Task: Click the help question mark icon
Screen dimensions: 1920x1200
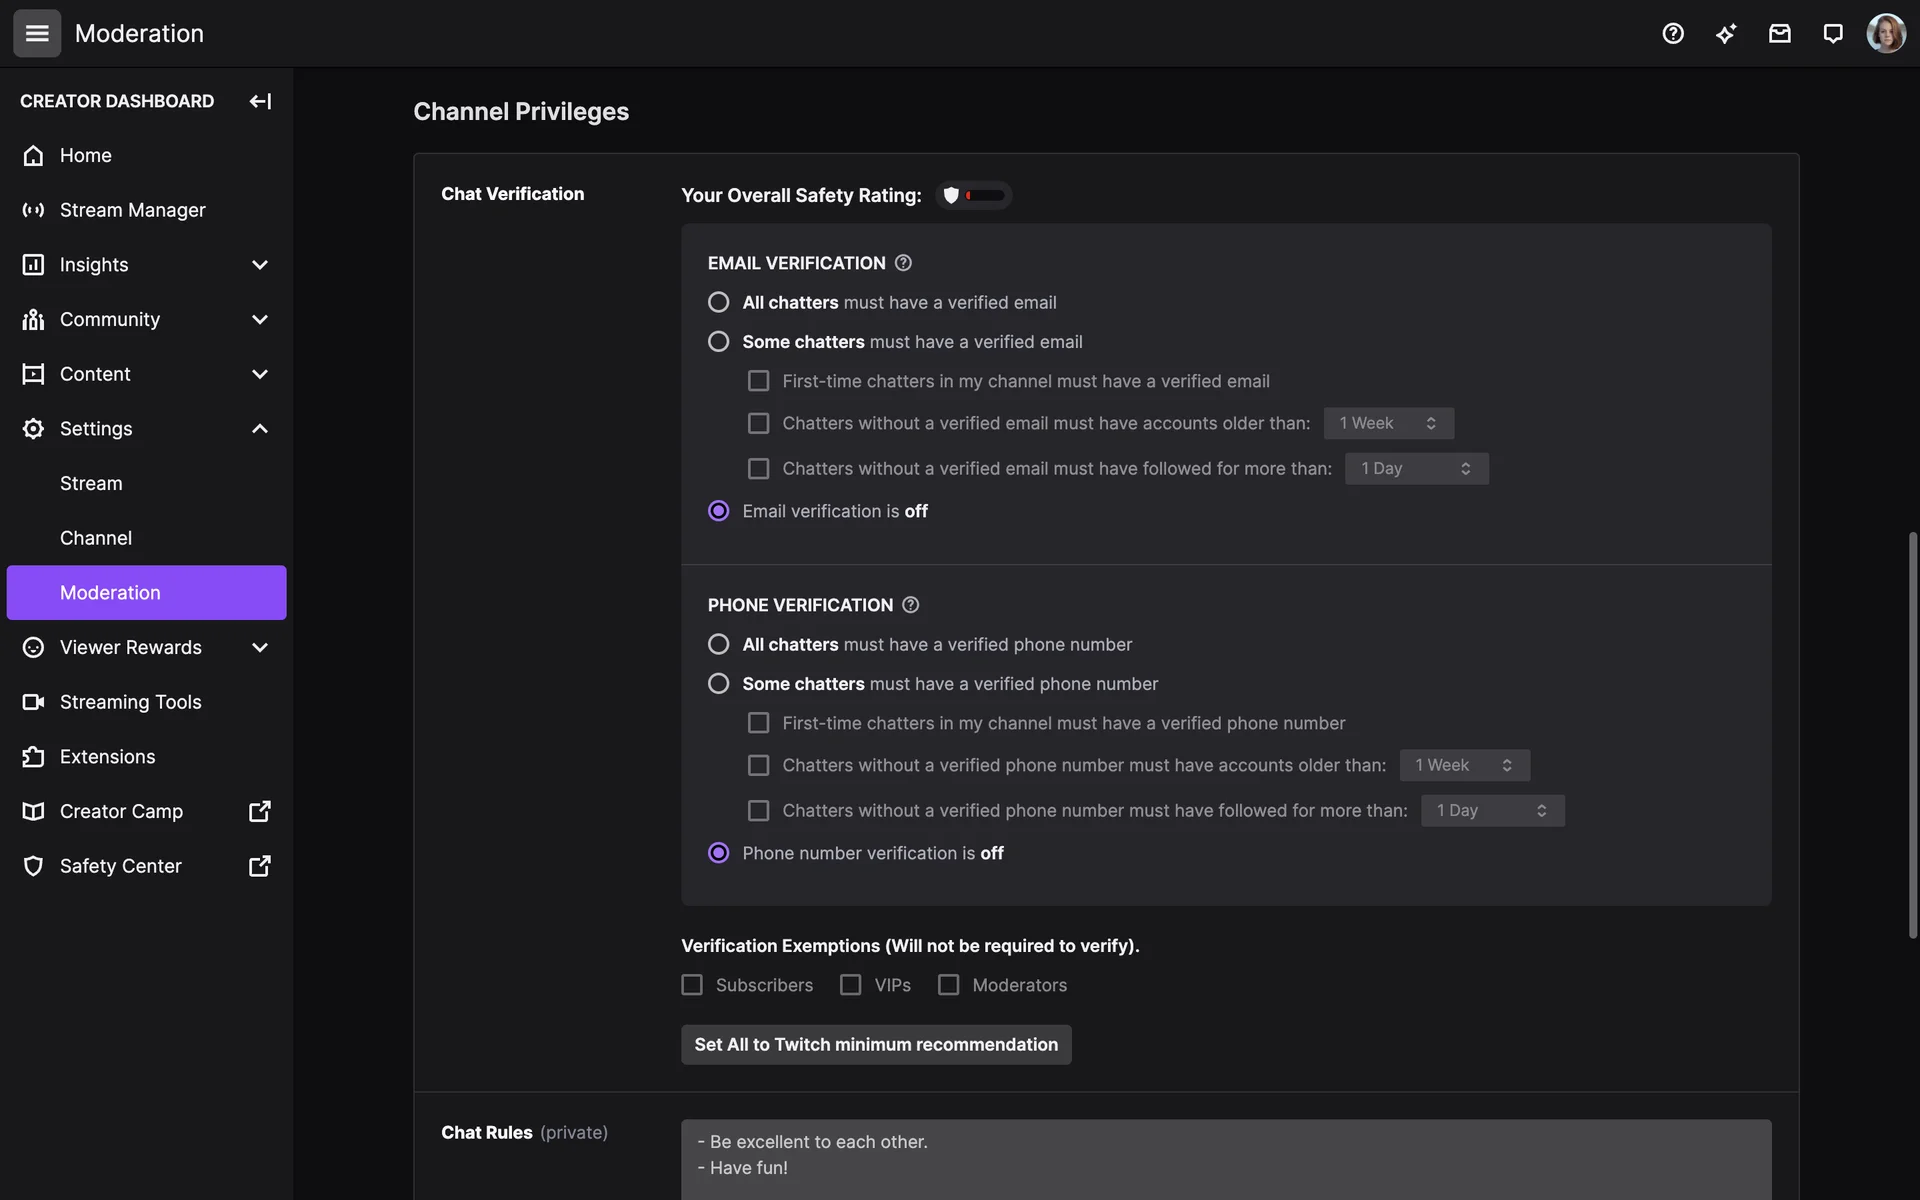Action: click(x=1673, y=33)
